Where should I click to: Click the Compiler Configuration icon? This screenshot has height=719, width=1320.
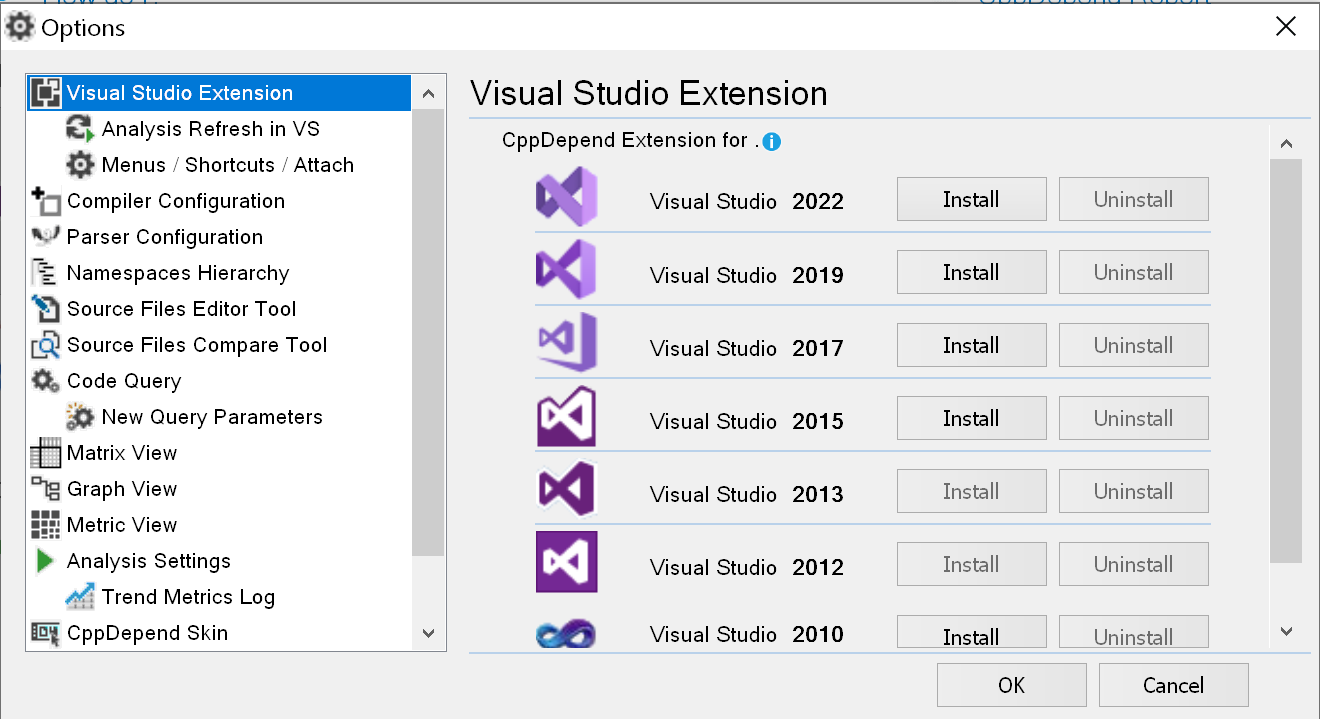point(46,201)
